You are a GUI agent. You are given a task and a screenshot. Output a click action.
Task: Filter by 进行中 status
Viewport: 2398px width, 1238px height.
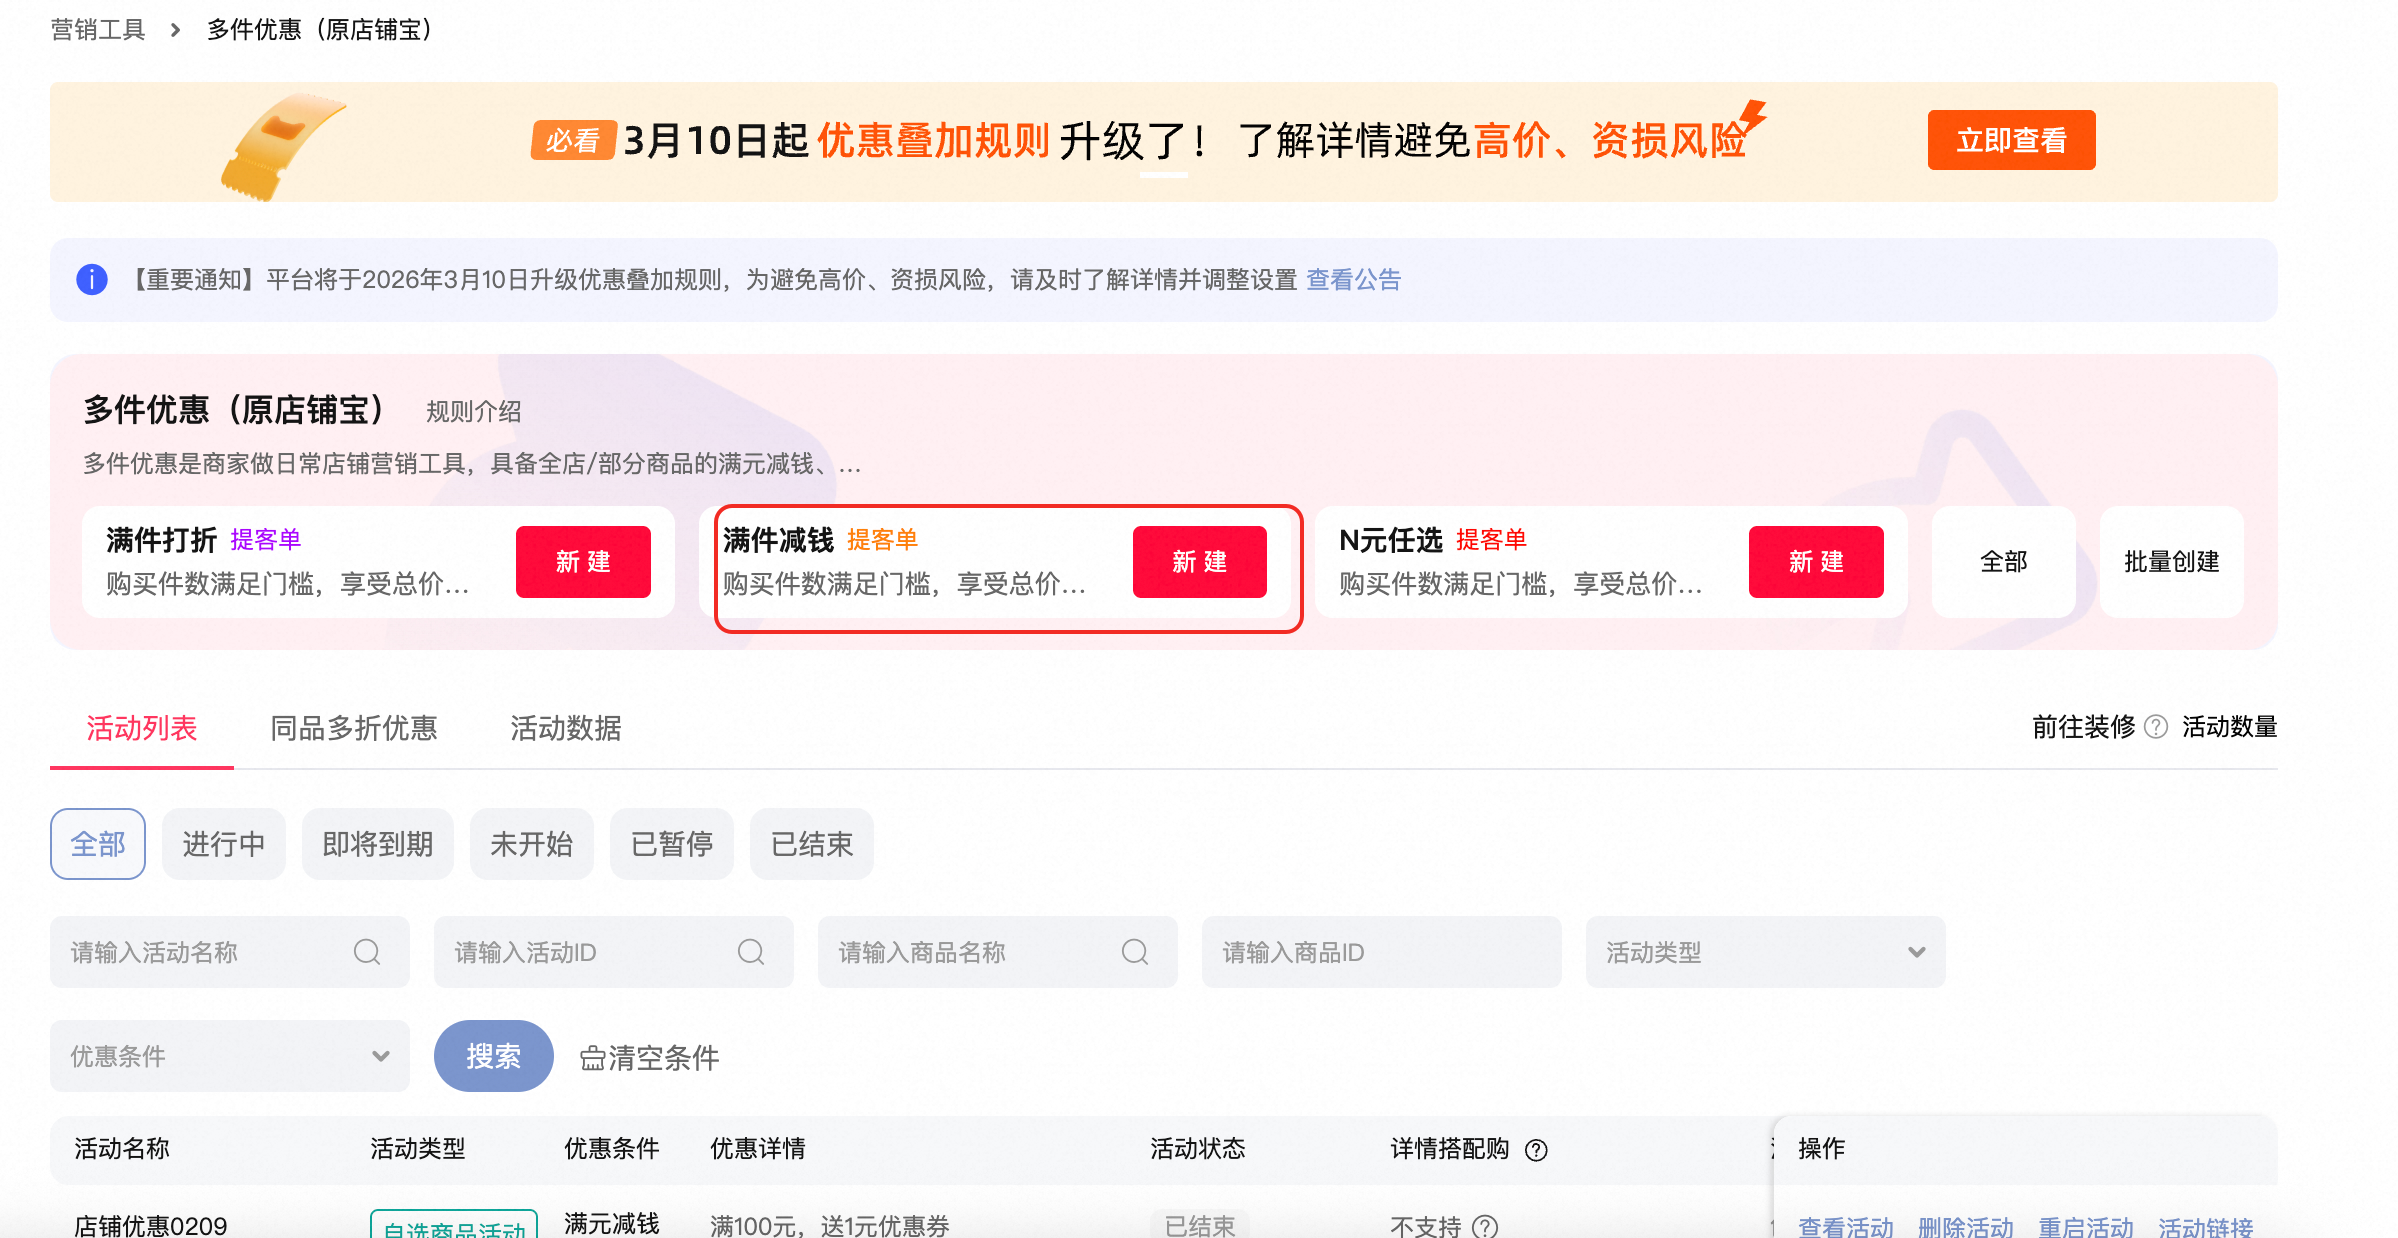click(x=224, y=844)
